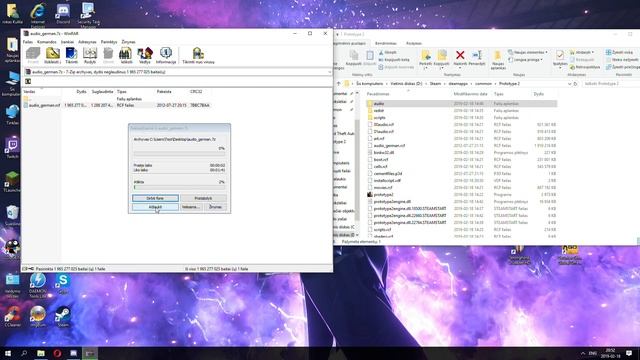This screenshot has width=640, height=360.
Task: Click the View (Rodyti) toolbar icon
Action: tap(90, 55)
